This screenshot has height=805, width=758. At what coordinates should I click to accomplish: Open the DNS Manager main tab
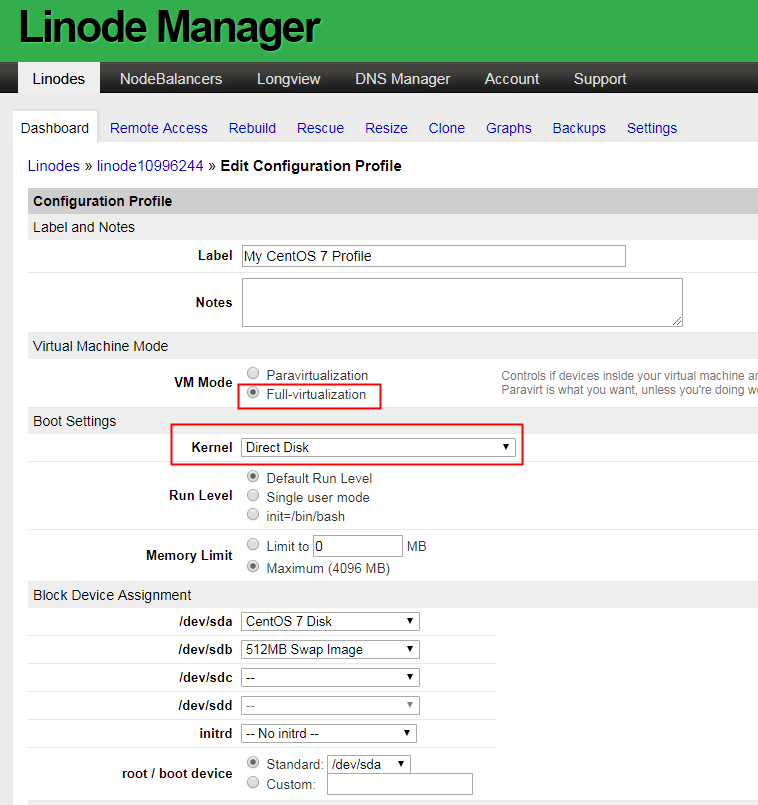[x=403, y=79]
